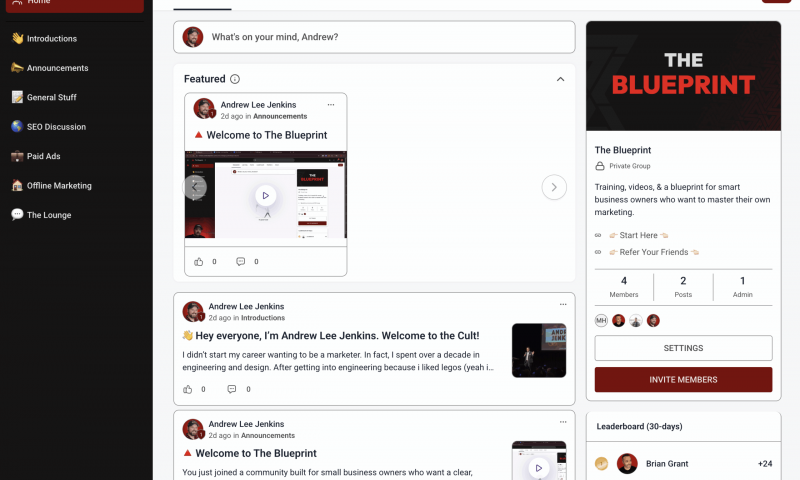The image size is (800, 480).
Task: Click the What's on your mind field
Action: (374, 37)
